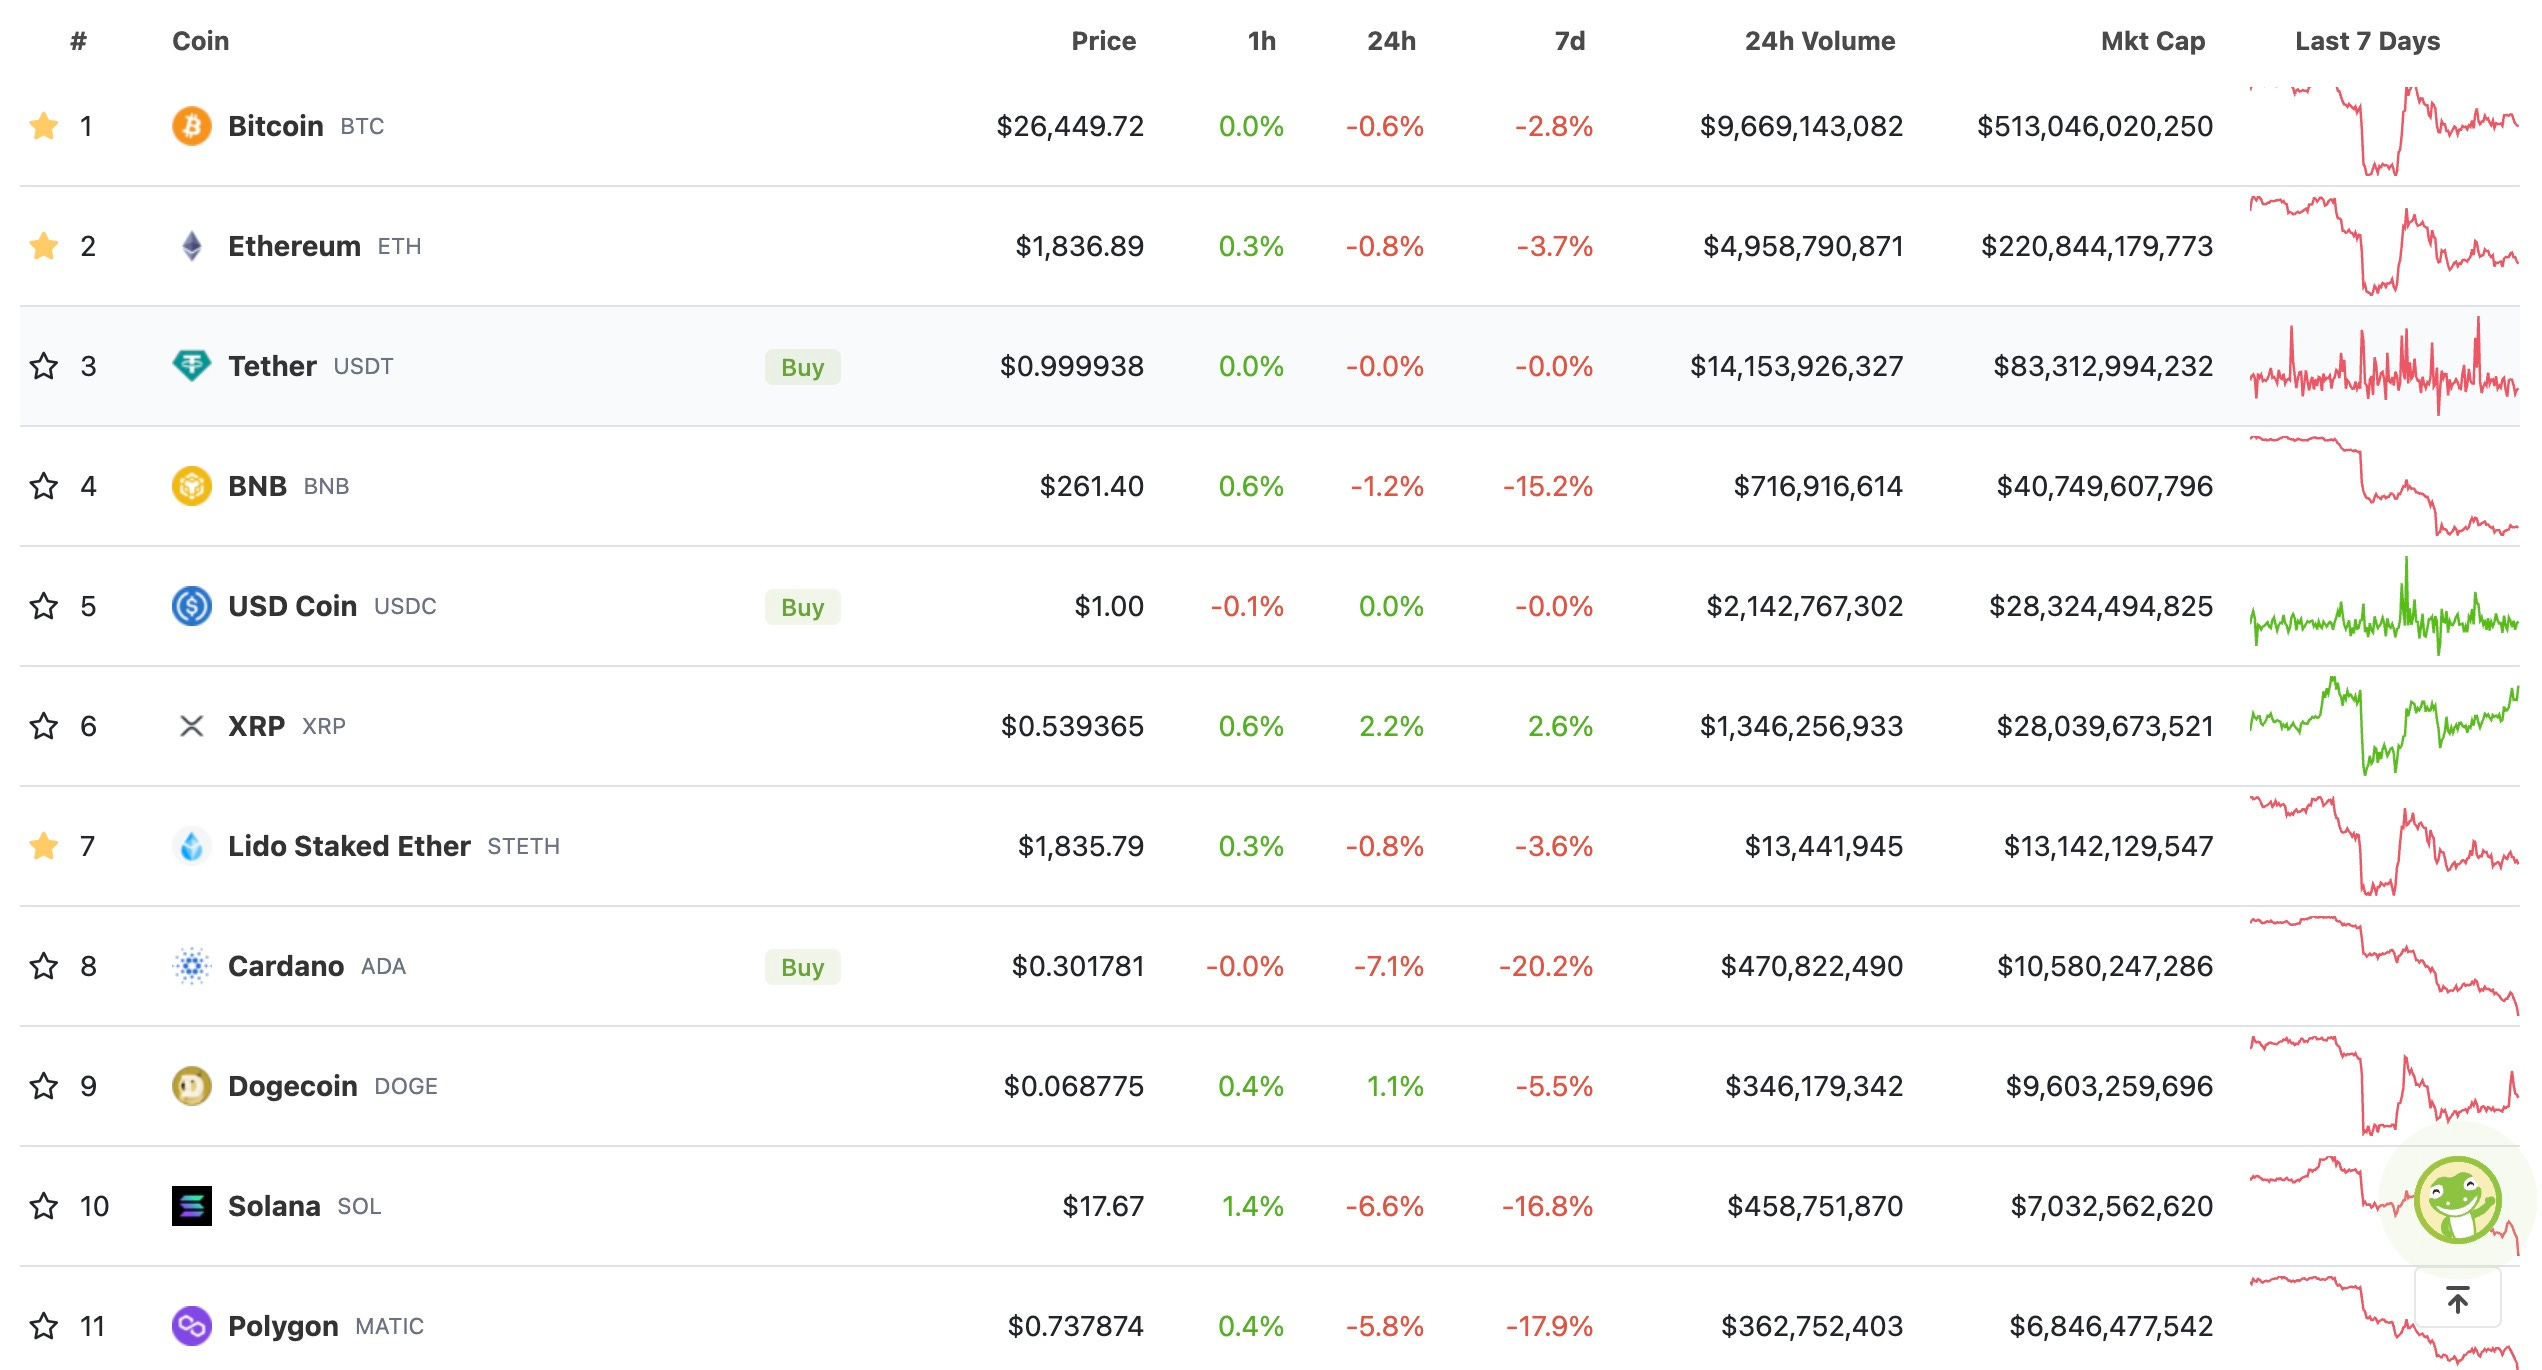This screenshot has width=2542, height=1370.
Task: Click Buy button for Tether
Action: [802, 367]
